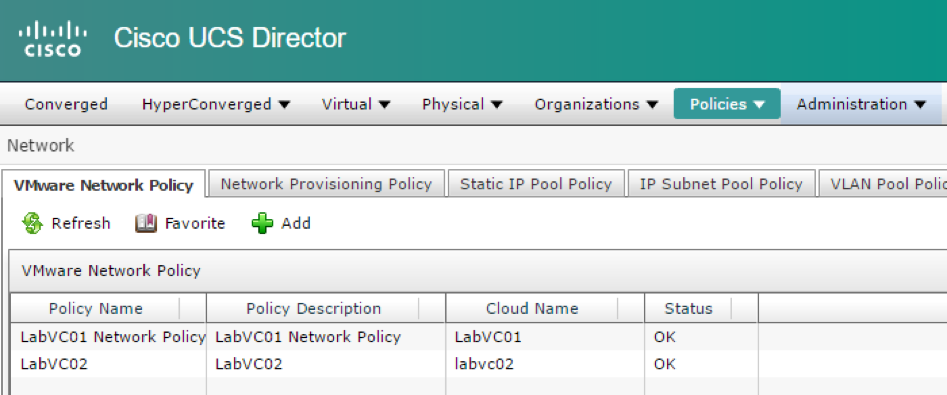
Task: Select the VMware Network Policy tab
Action: (x=103, y=185)
